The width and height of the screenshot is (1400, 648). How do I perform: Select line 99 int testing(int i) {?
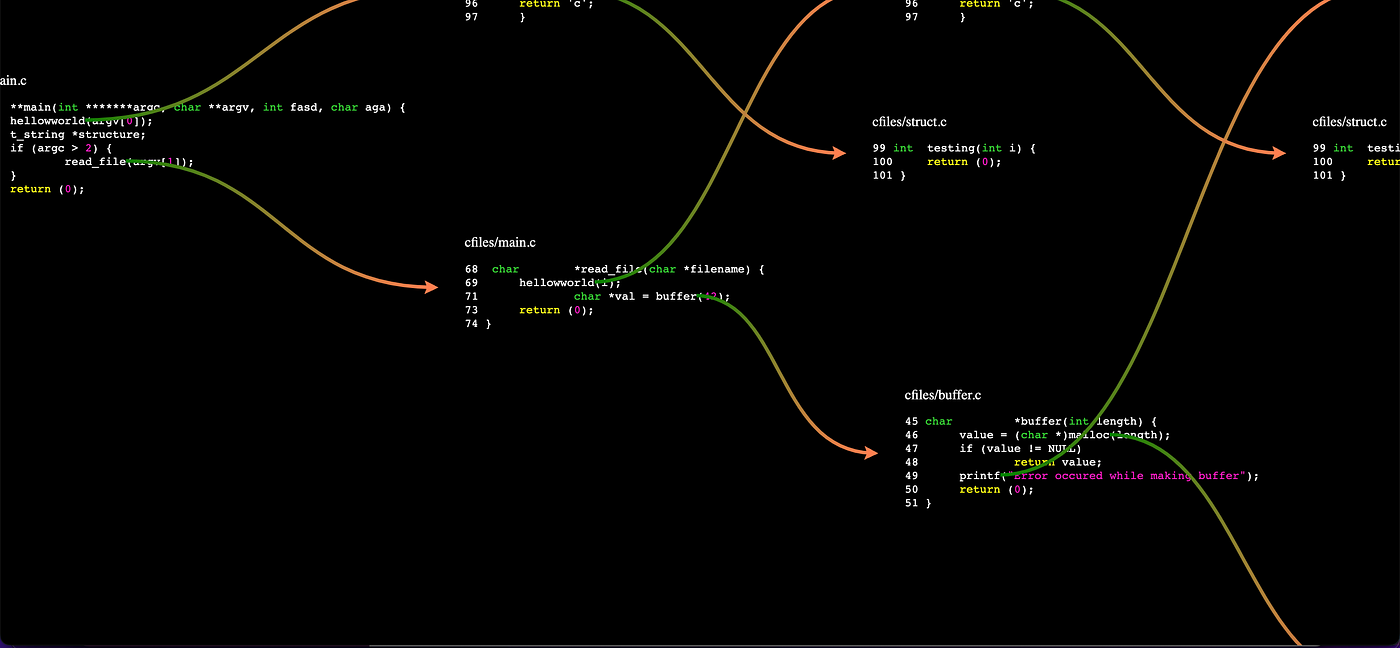click(x=954, y=148)
